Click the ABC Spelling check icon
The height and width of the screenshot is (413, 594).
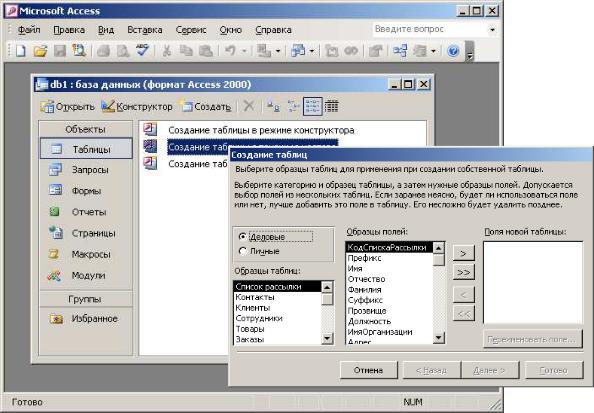[142, 50]
